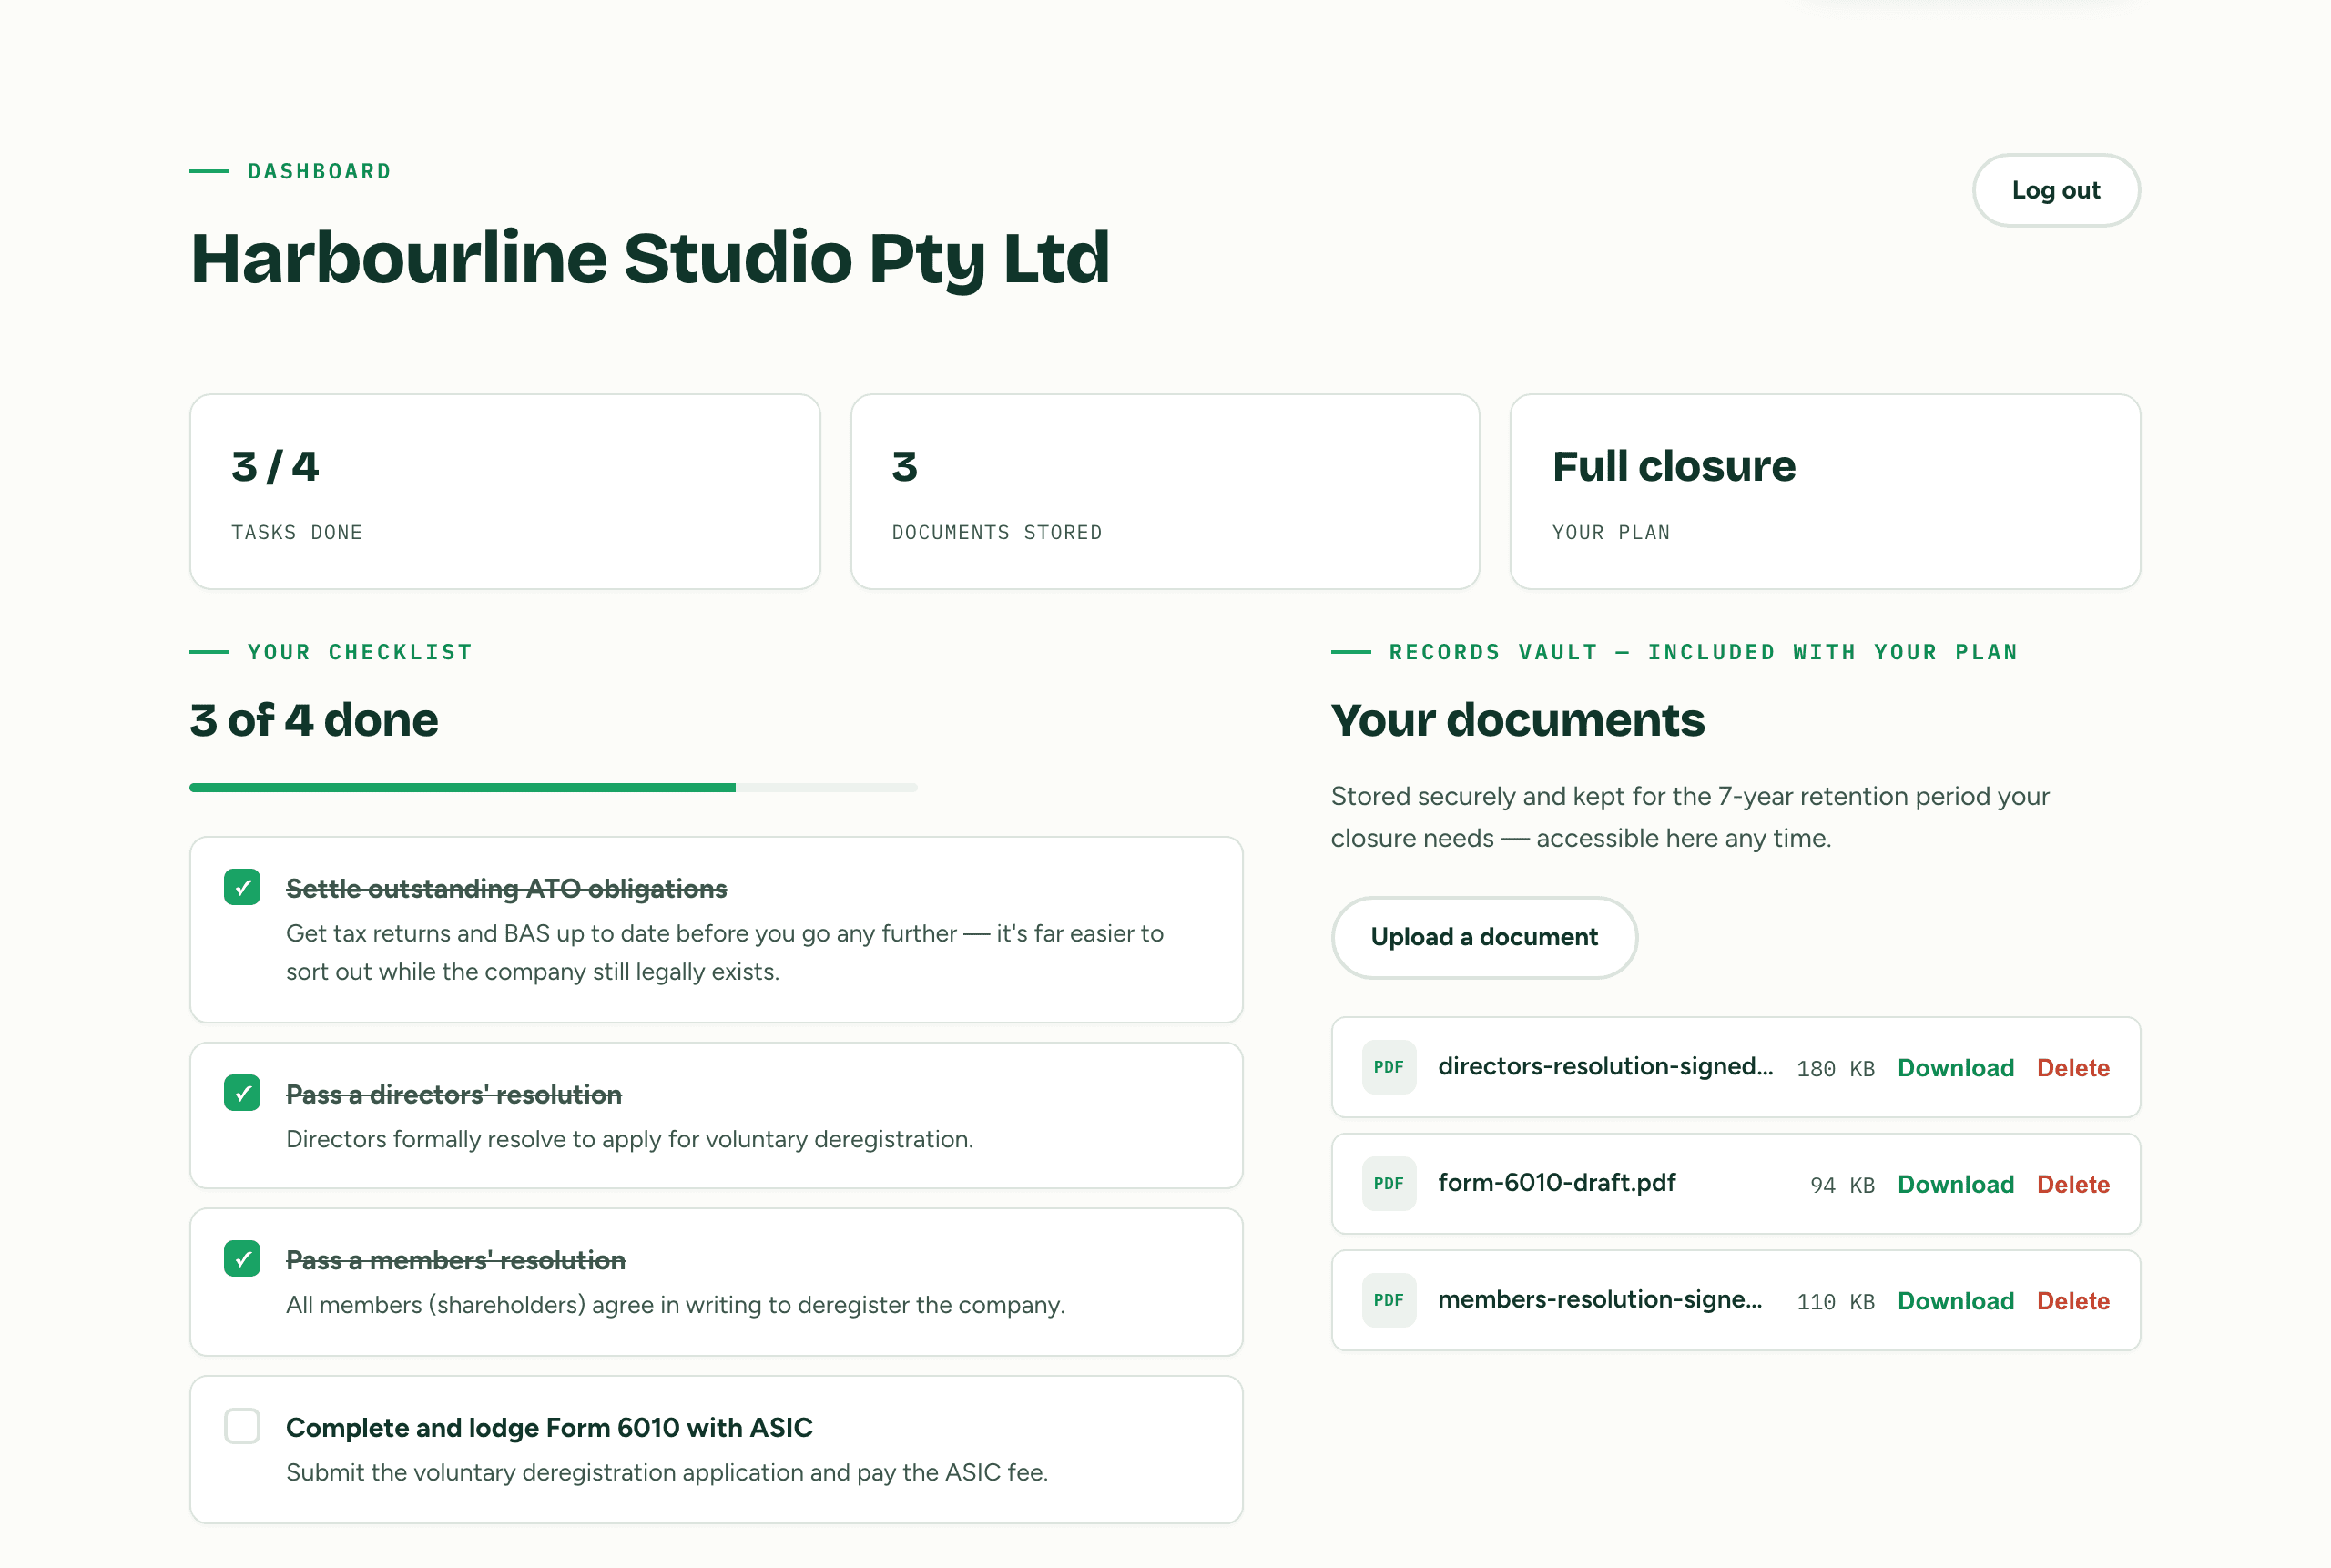Delete members-resolution-signed document

point(2073,1301)
